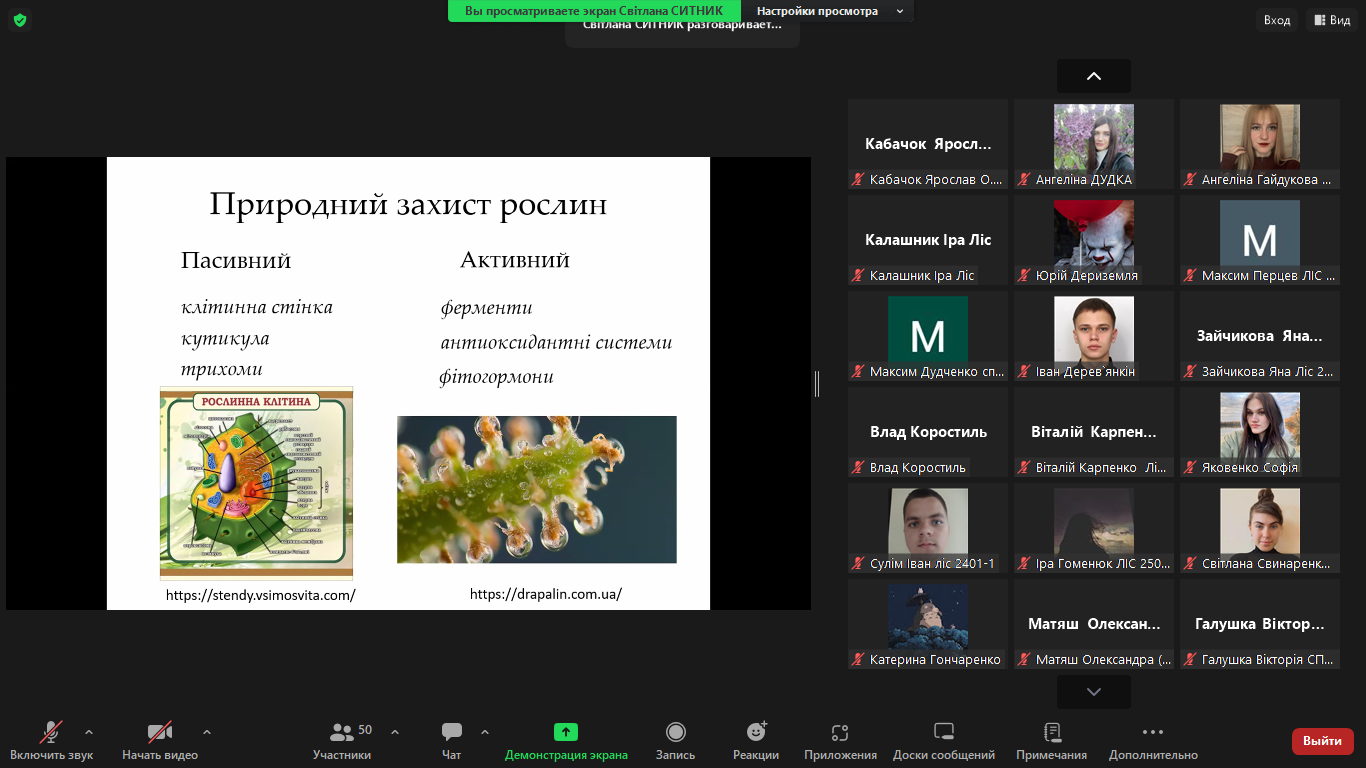Click the Вход sign-in button
Image resolution: width=1366 pixels, height=768 pixels.
click(1276, 20)
